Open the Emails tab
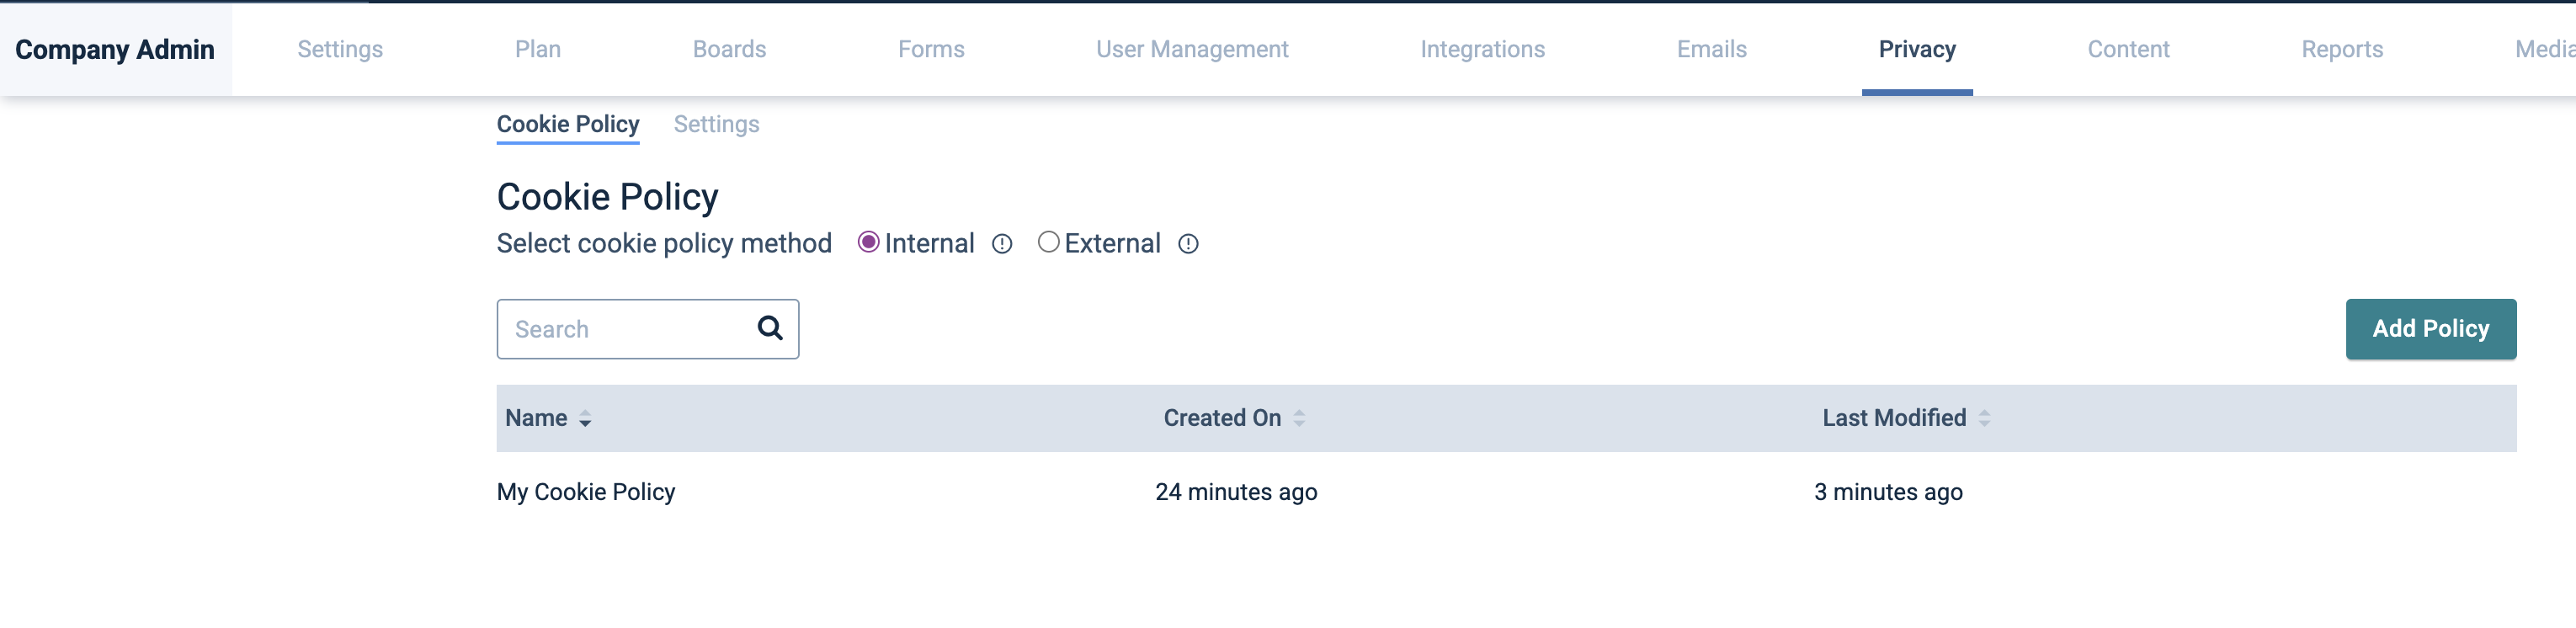2576x628 pixels. pyautogui.click(x=1710, y=49)
